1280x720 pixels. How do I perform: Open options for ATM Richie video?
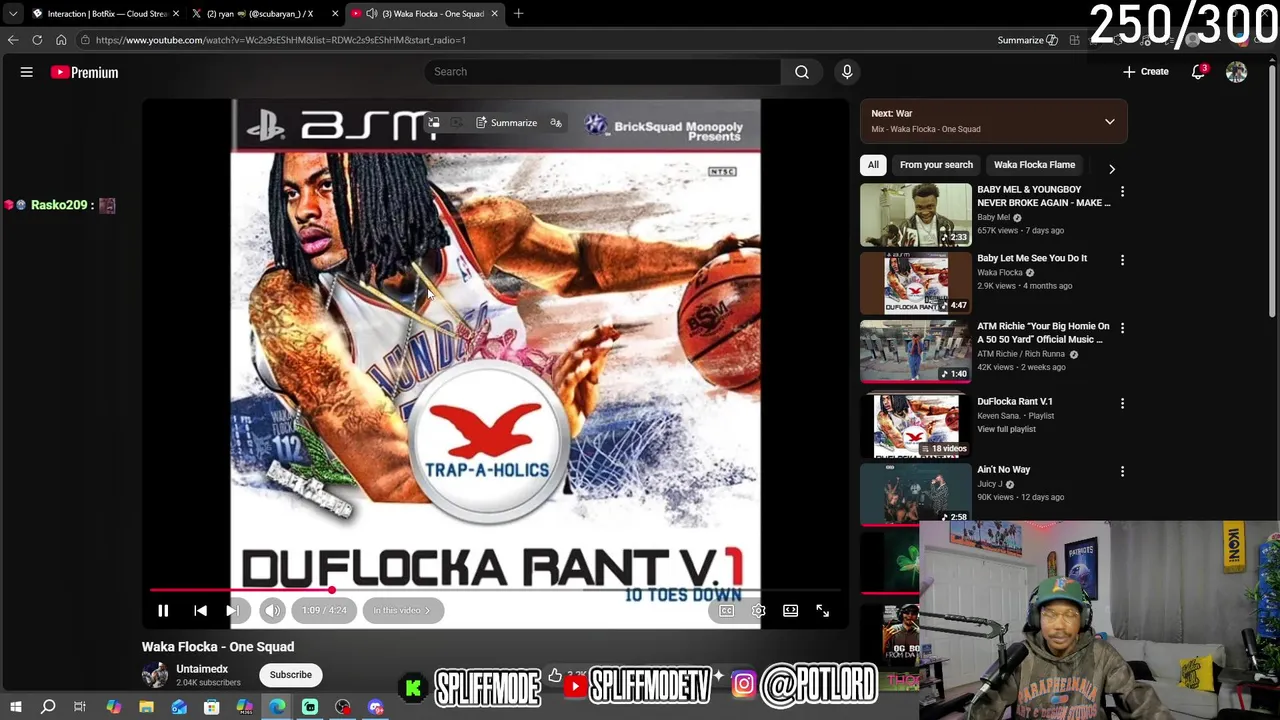1122,328
